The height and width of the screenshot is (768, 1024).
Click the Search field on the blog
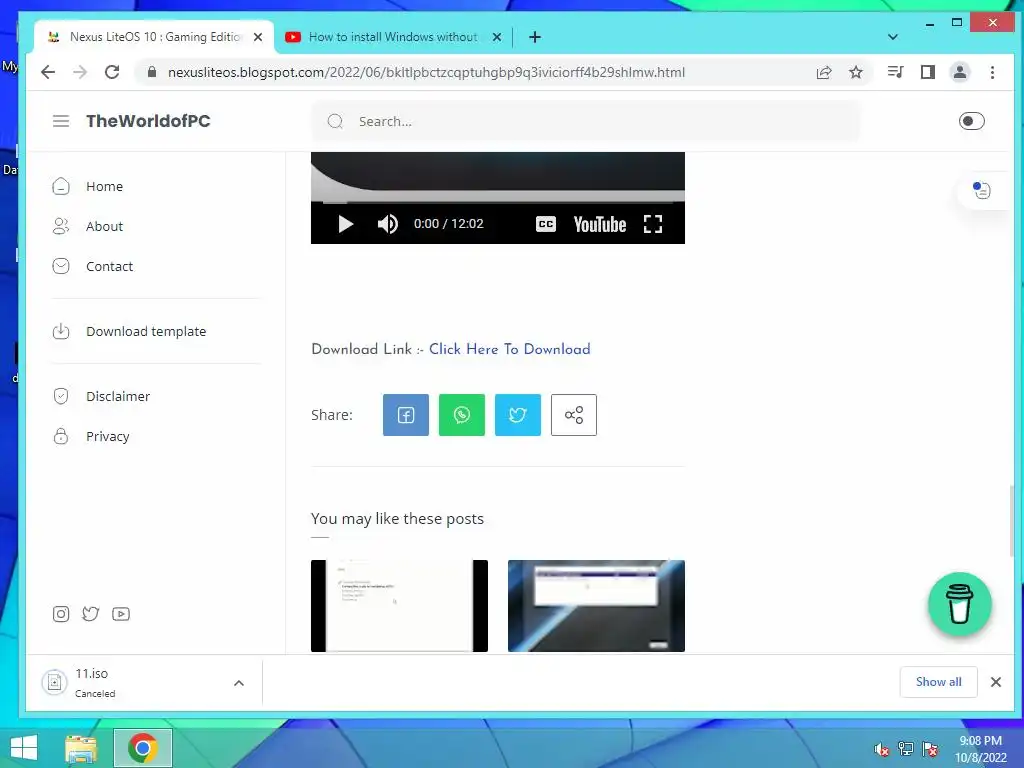click(x=585, y=121)
